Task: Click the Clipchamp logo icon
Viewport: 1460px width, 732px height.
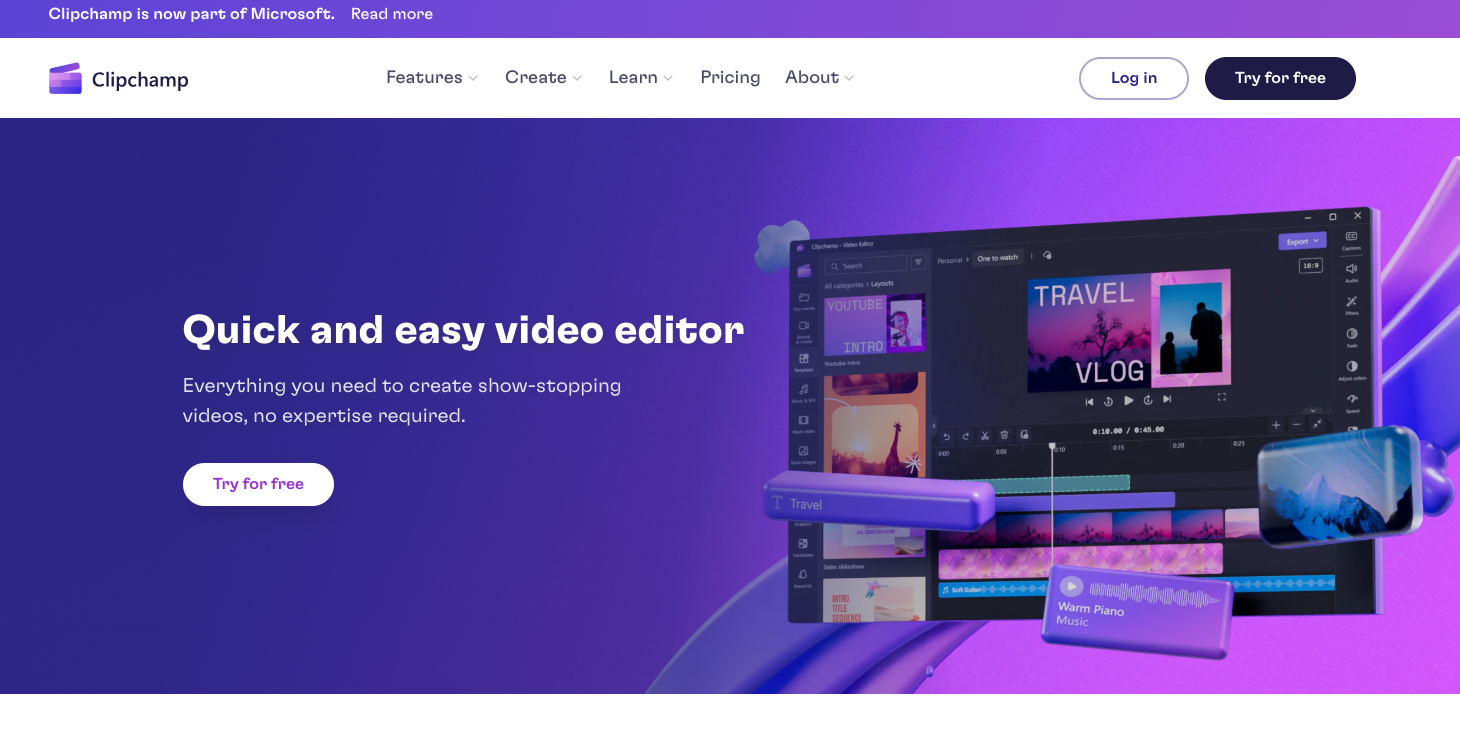Action: (x=65, y=78)
